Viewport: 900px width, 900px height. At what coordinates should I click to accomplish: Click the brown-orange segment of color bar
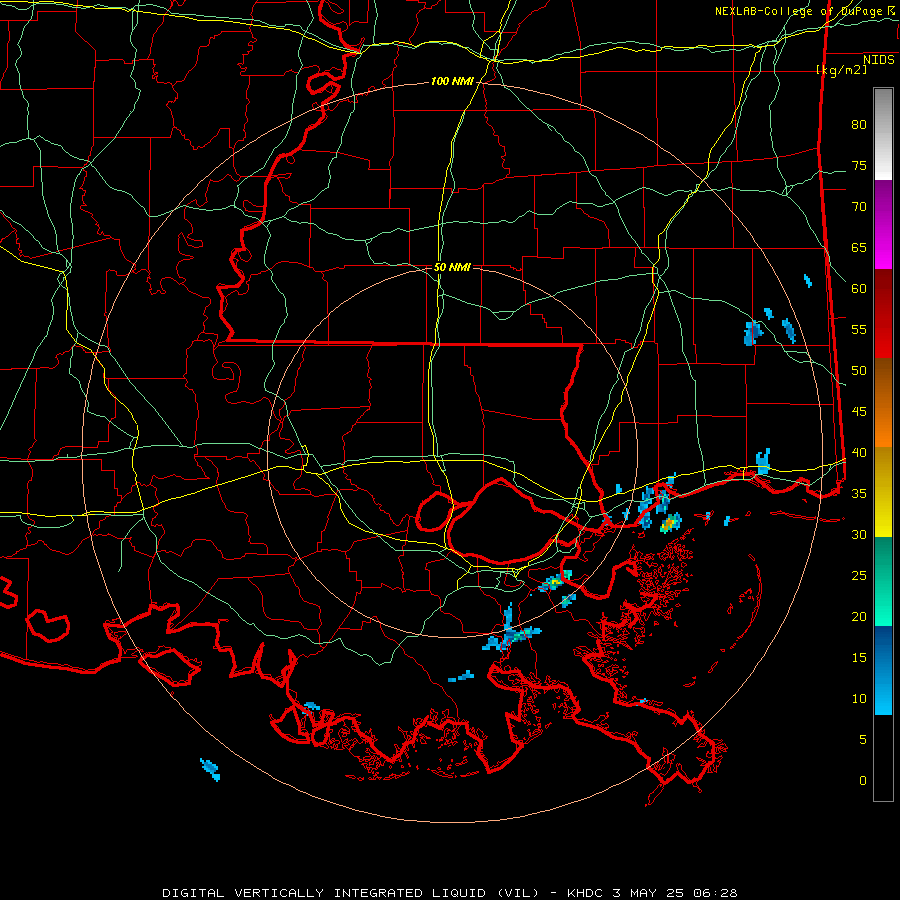(x=883, y=402)
